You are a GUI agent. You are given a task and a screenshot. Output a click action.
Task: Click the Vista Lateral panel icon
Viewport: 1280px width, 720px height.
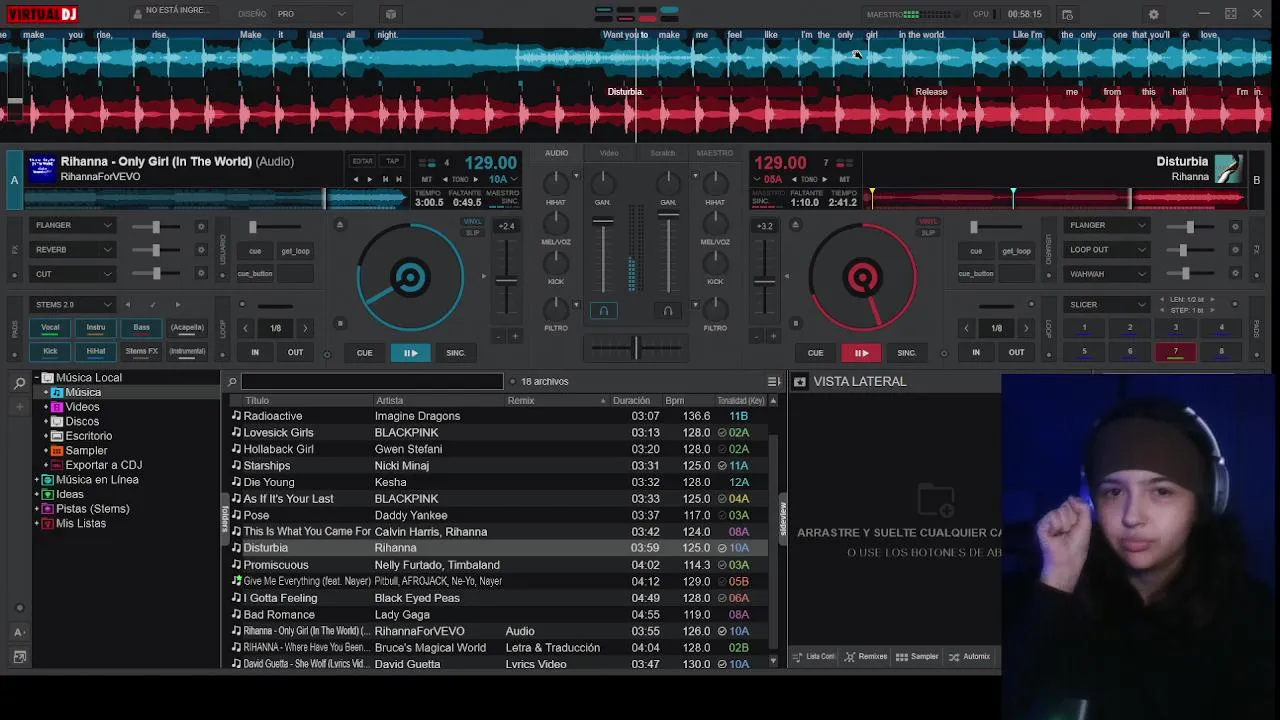point(799,382)
